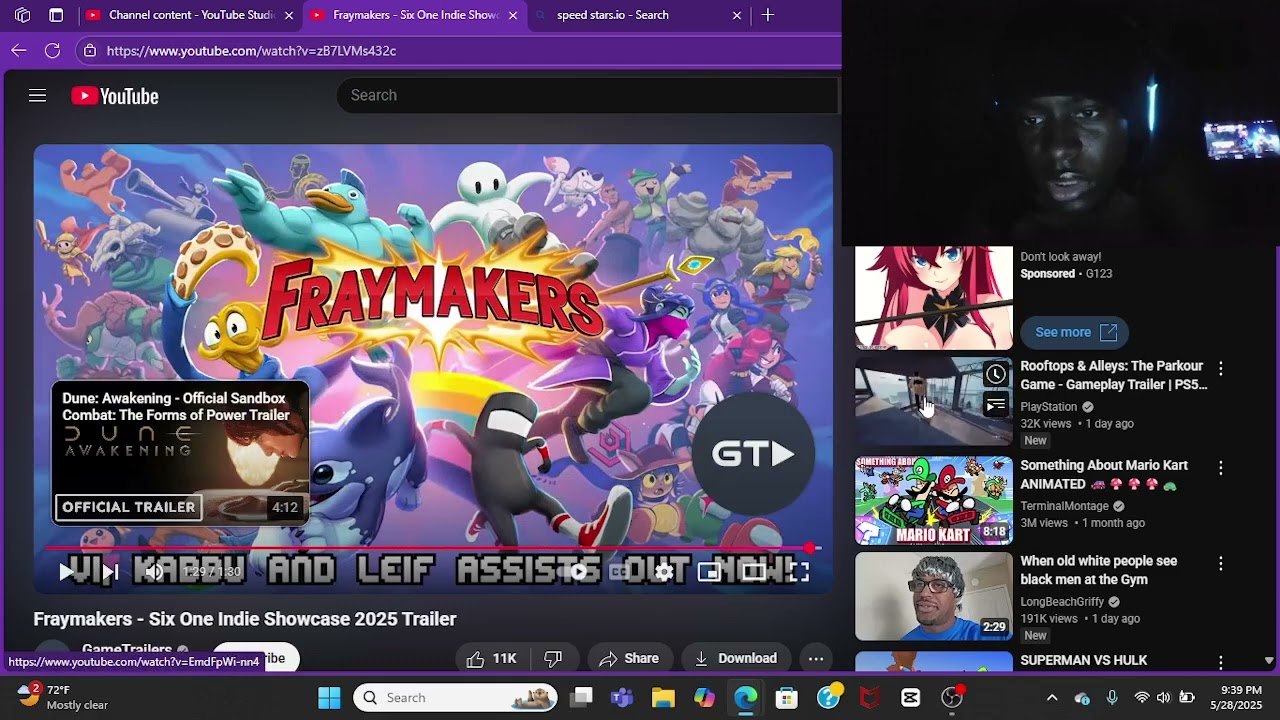Click the Dislike thumbs-down icon

tap(553, 658)
